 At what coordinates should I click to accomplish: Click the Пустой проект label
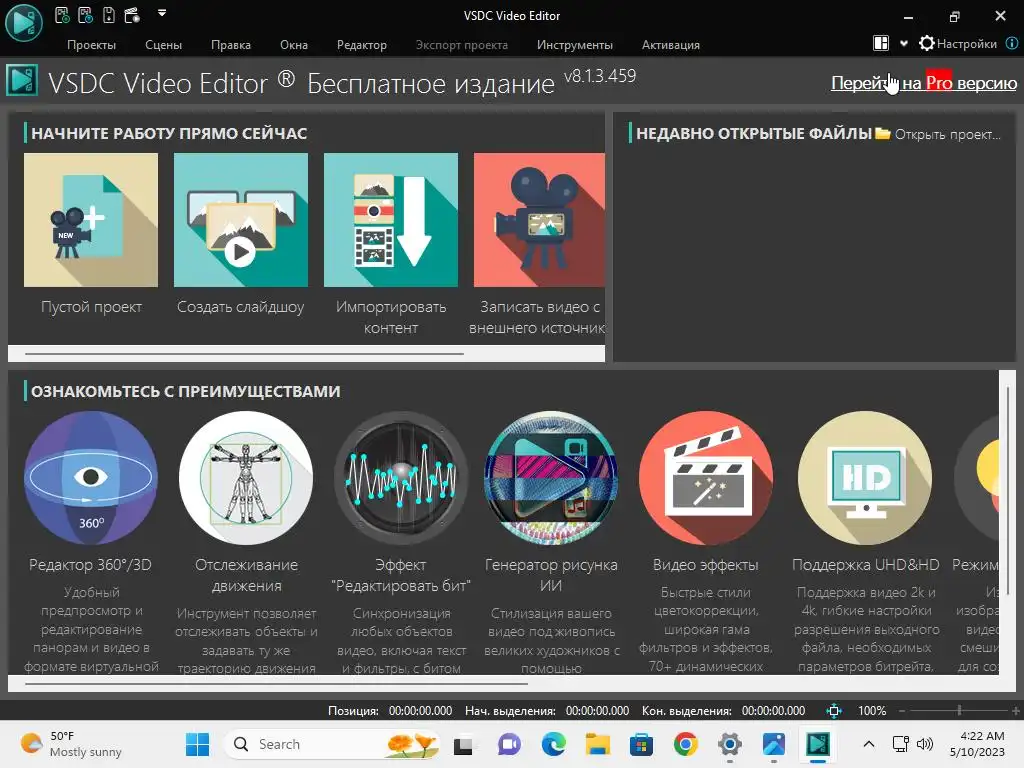tap(91, 307)
